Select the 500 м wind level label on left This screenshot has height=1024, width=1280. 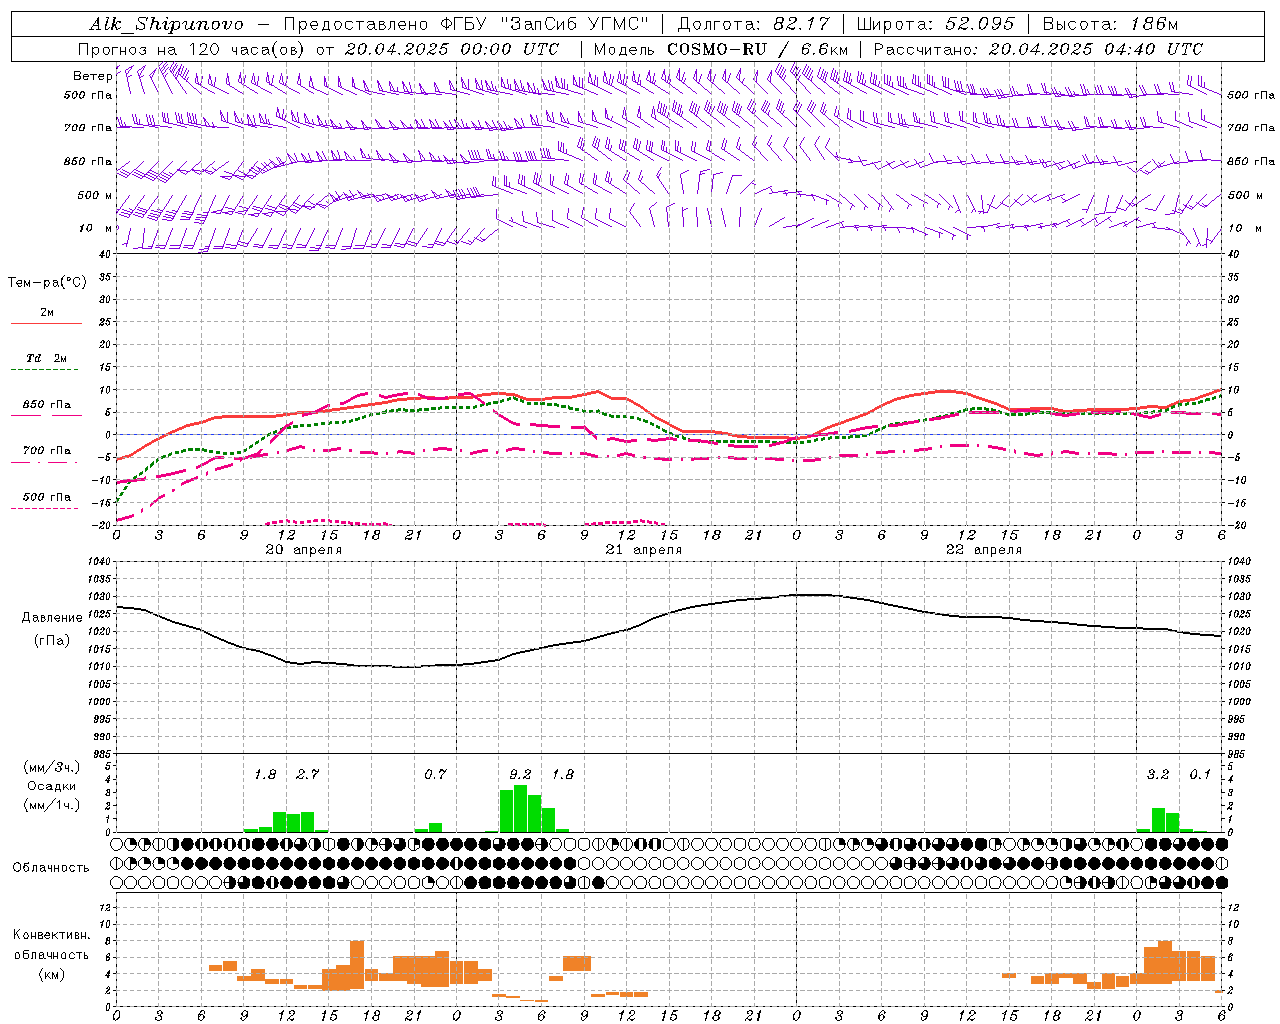[x=95, y=195]
